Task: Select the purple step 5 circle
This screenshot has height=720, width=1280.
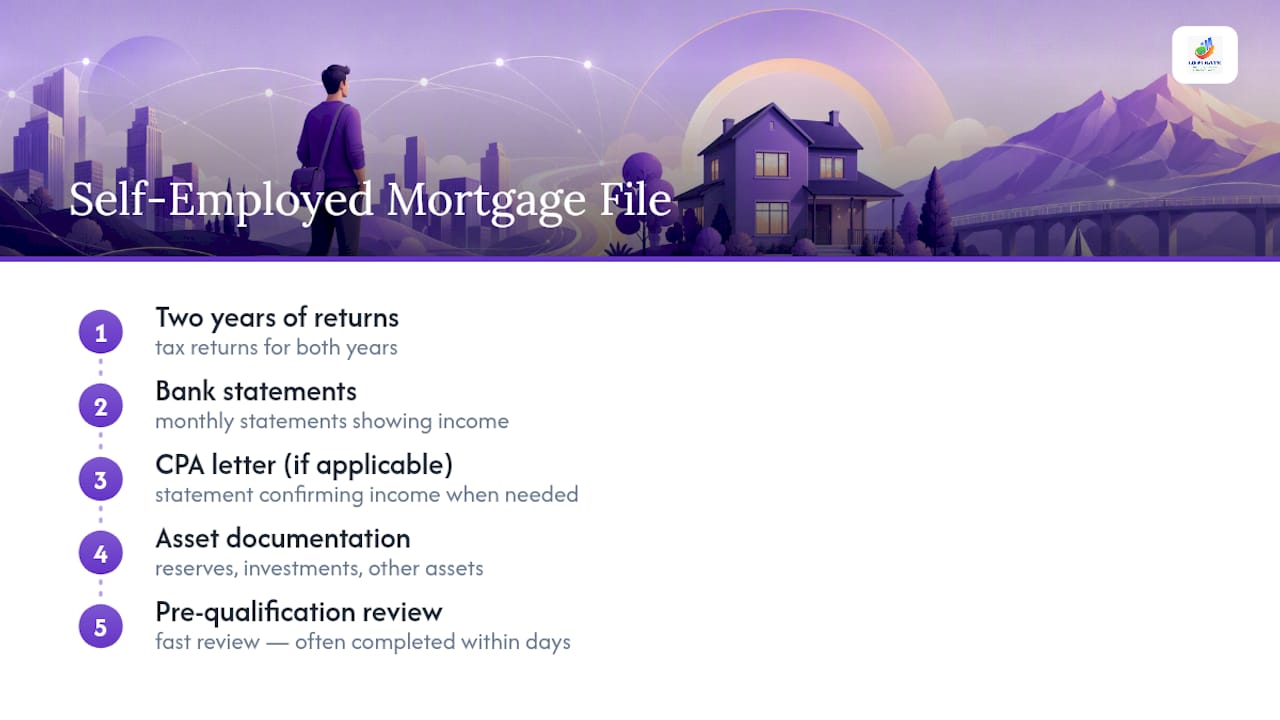Action: (101, 627)
